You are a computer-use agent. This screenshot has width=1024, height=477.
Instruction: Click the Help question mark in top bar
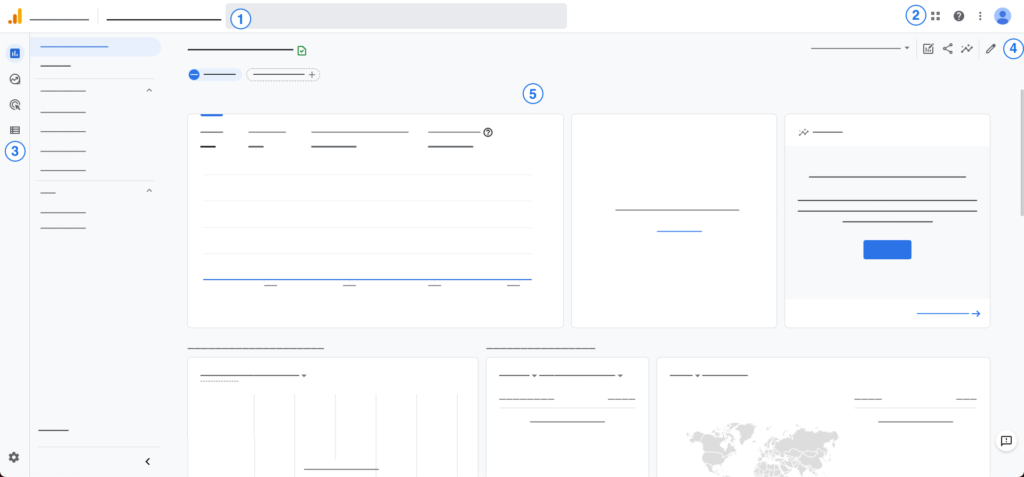pyautogui.click(x=959, y=16)
